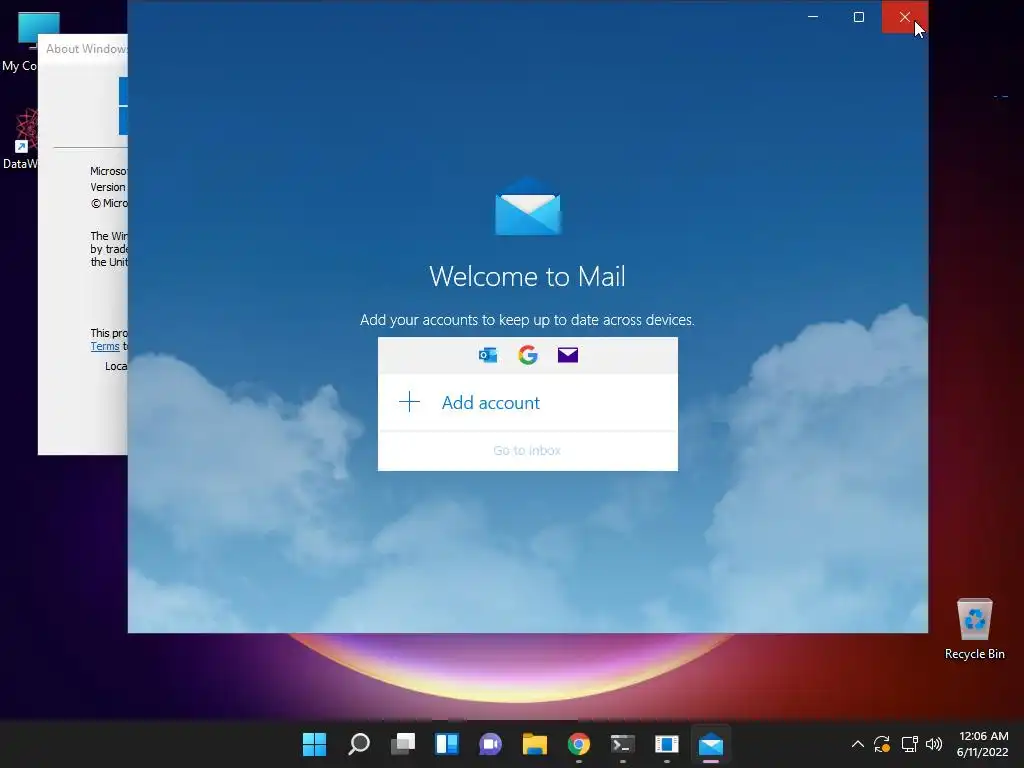Screen dimensions: 1024x768
Task: Open taskbar Search
Action: (359, 743)
